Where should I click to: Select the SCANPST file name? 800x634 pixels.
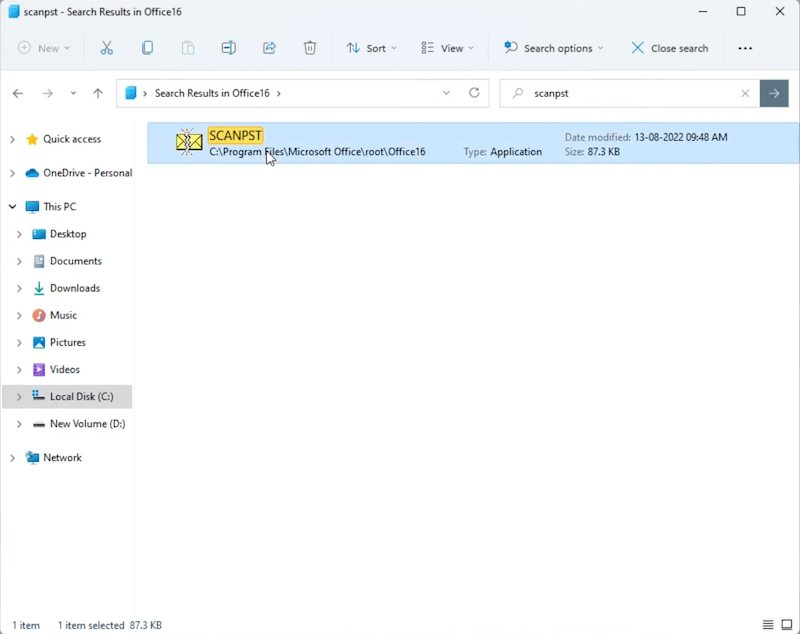tap(235, 136)
